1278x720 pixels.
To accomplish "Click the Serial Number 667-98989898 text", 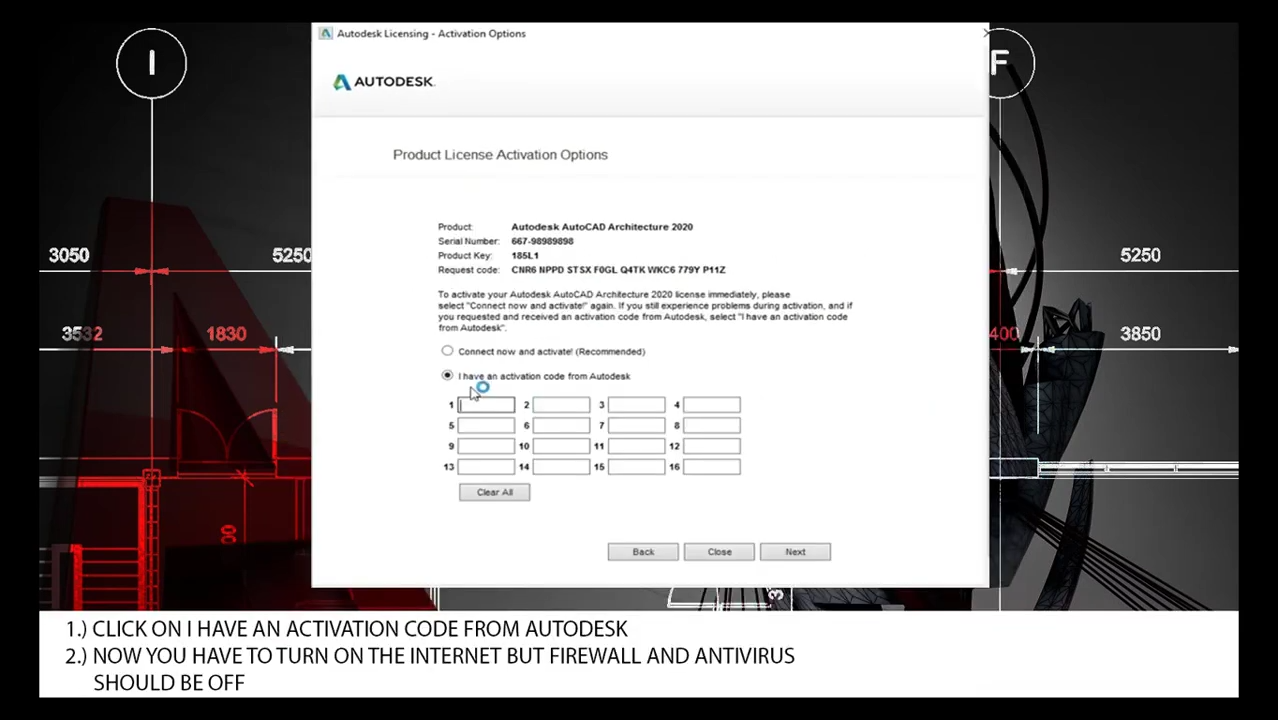I will (x=542, y=241).
